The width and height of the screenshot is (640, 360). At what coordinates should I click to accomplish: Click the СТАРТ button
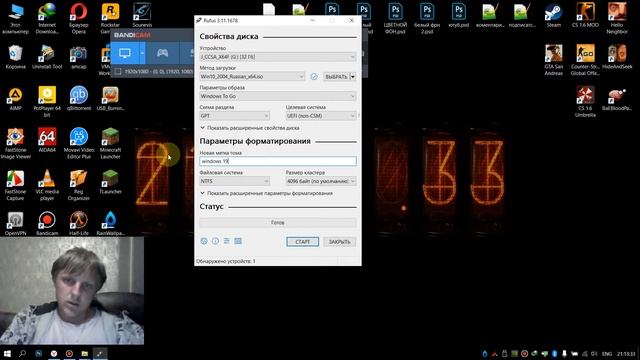(x=302, y=242)
